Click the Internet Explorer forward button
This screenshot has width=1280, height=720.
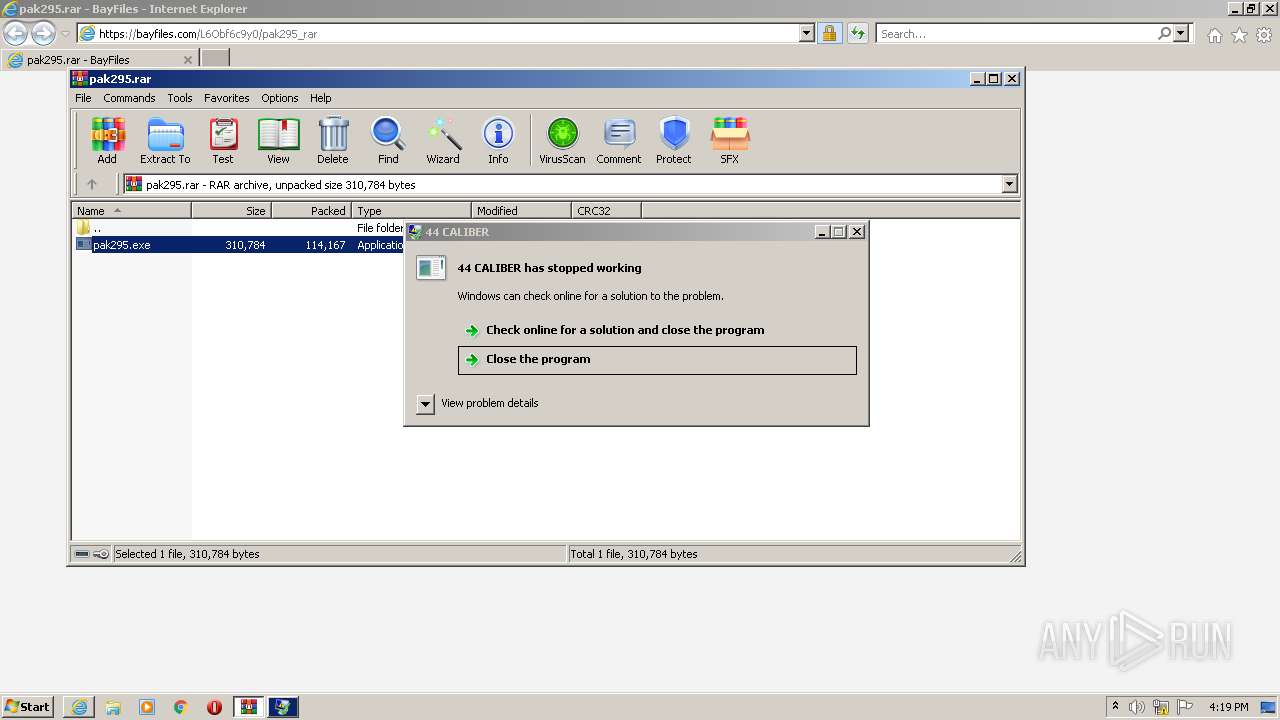pos(43,33)
